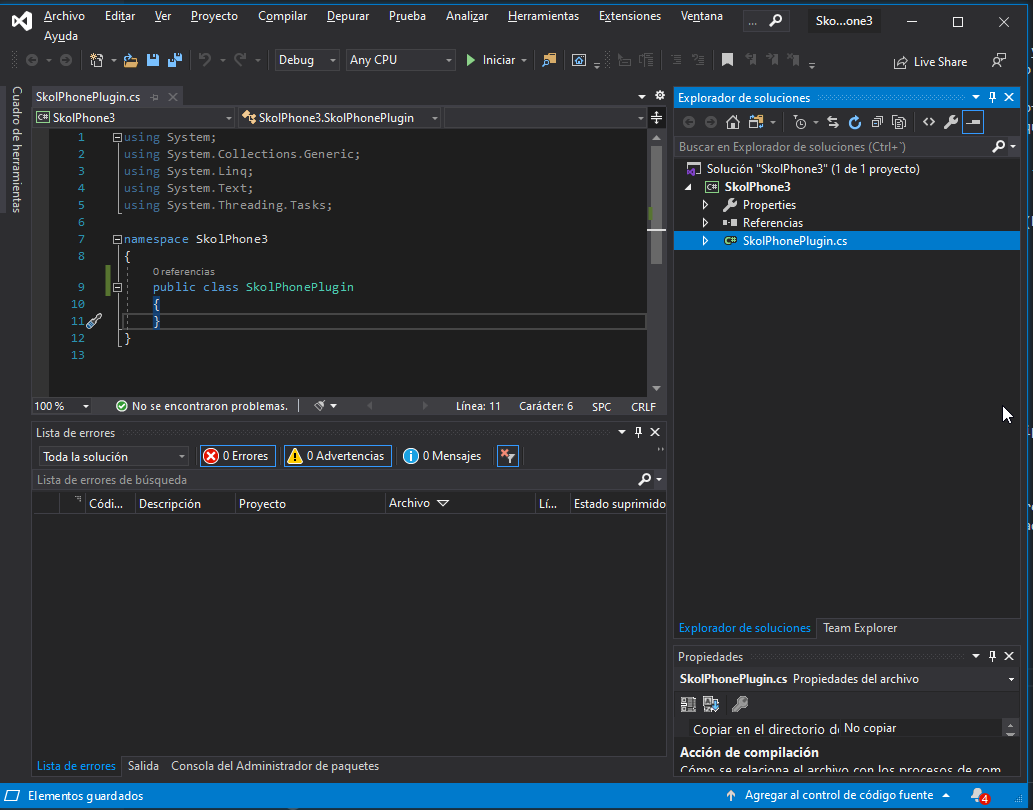Image resolution: width=1033 pixels, height=810 pixels.
Task: Click the View Code icon in Solution Explorer
Action: click(x=929, y=123)
